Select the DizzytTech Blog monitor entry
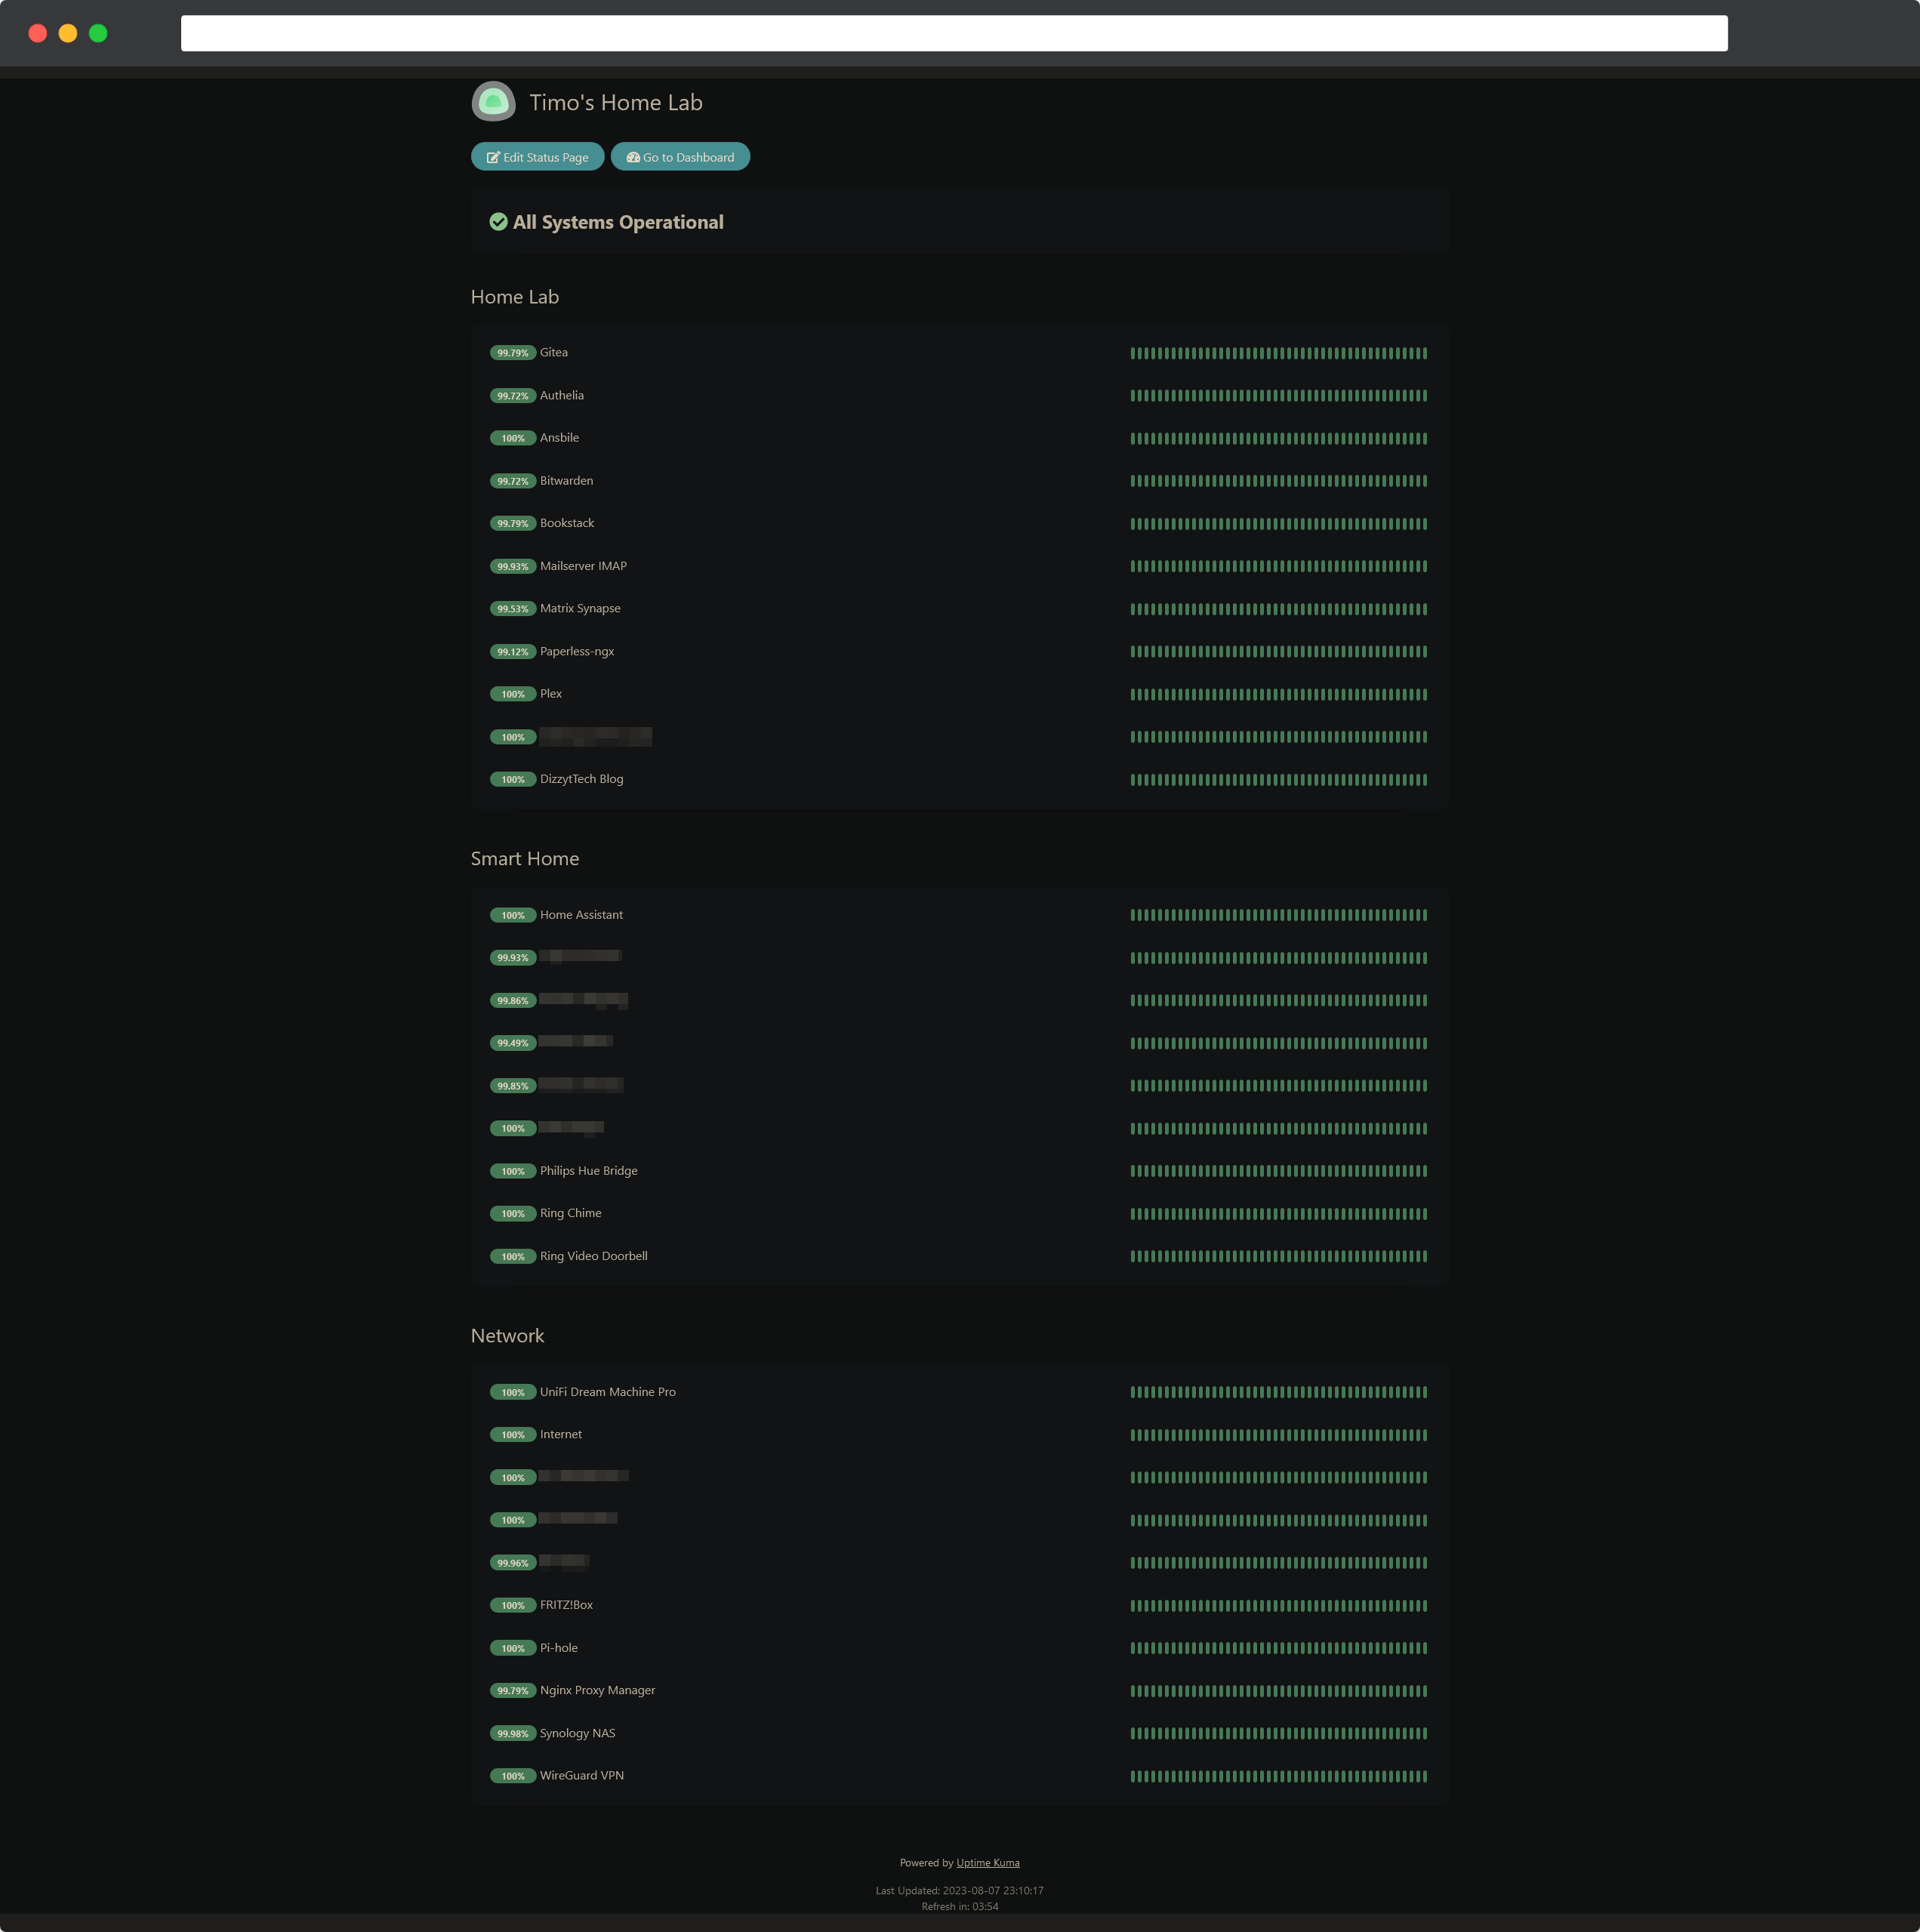Image resolution: width=1920 pixels, height=1932 pixels. (x=581, y=778)
